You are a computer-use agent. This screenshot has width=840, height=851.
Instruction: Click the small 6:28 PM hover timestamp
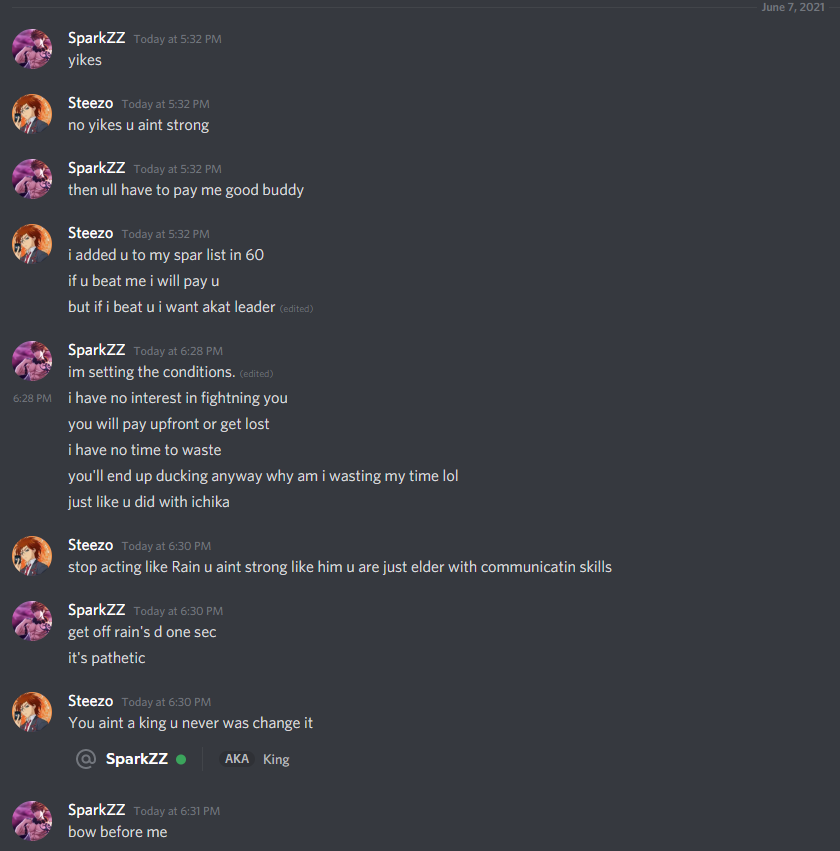click(x=32, y=398)
